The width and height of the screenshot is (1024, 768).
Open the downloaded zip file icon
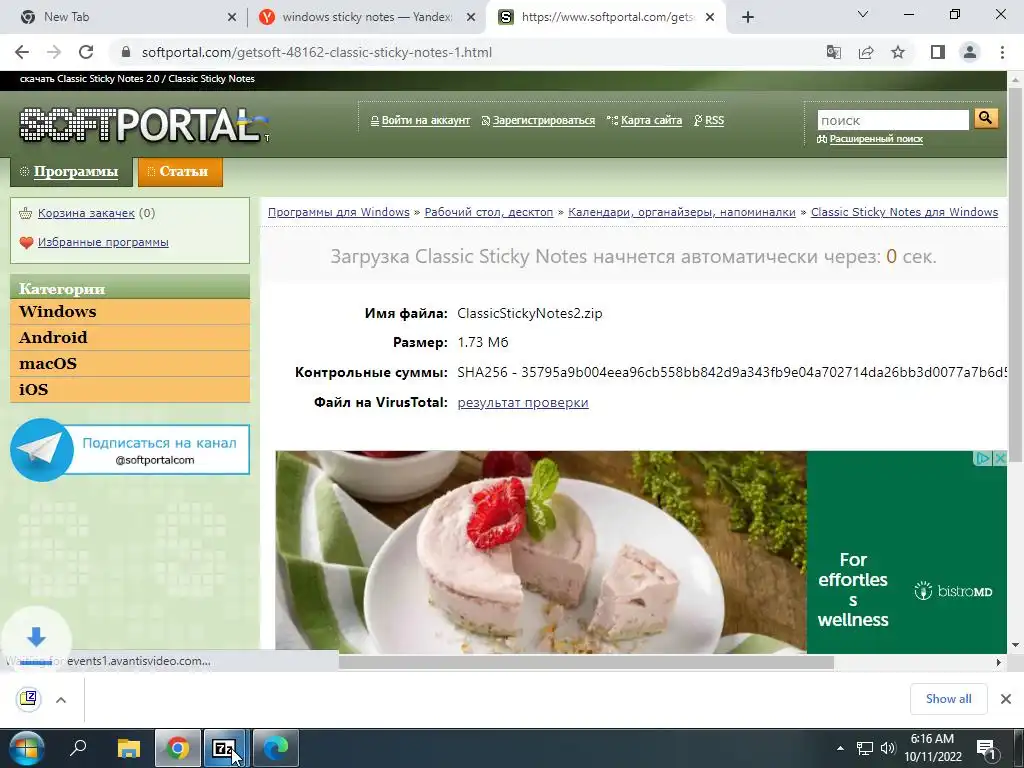pyautogui.click(x=29, y=699)
